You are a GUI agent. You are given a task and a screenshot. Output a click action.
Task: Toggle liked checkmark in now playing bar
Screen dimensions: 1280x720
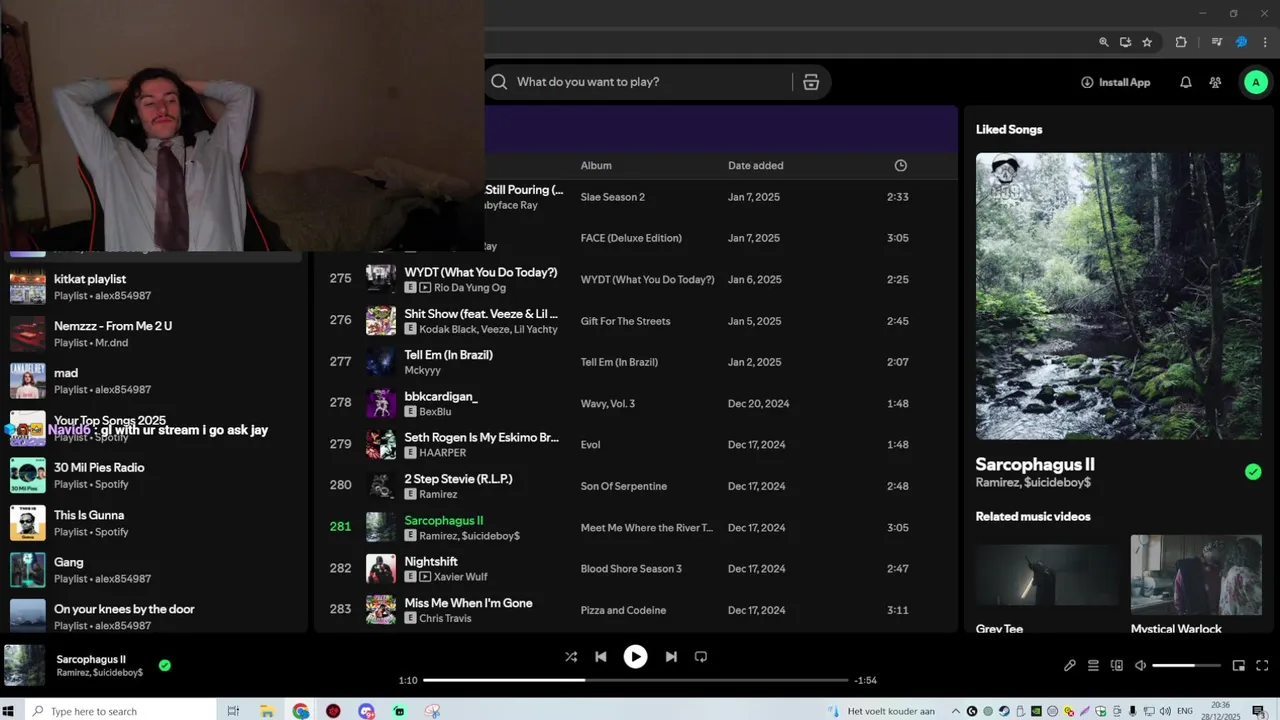(165, 665)
